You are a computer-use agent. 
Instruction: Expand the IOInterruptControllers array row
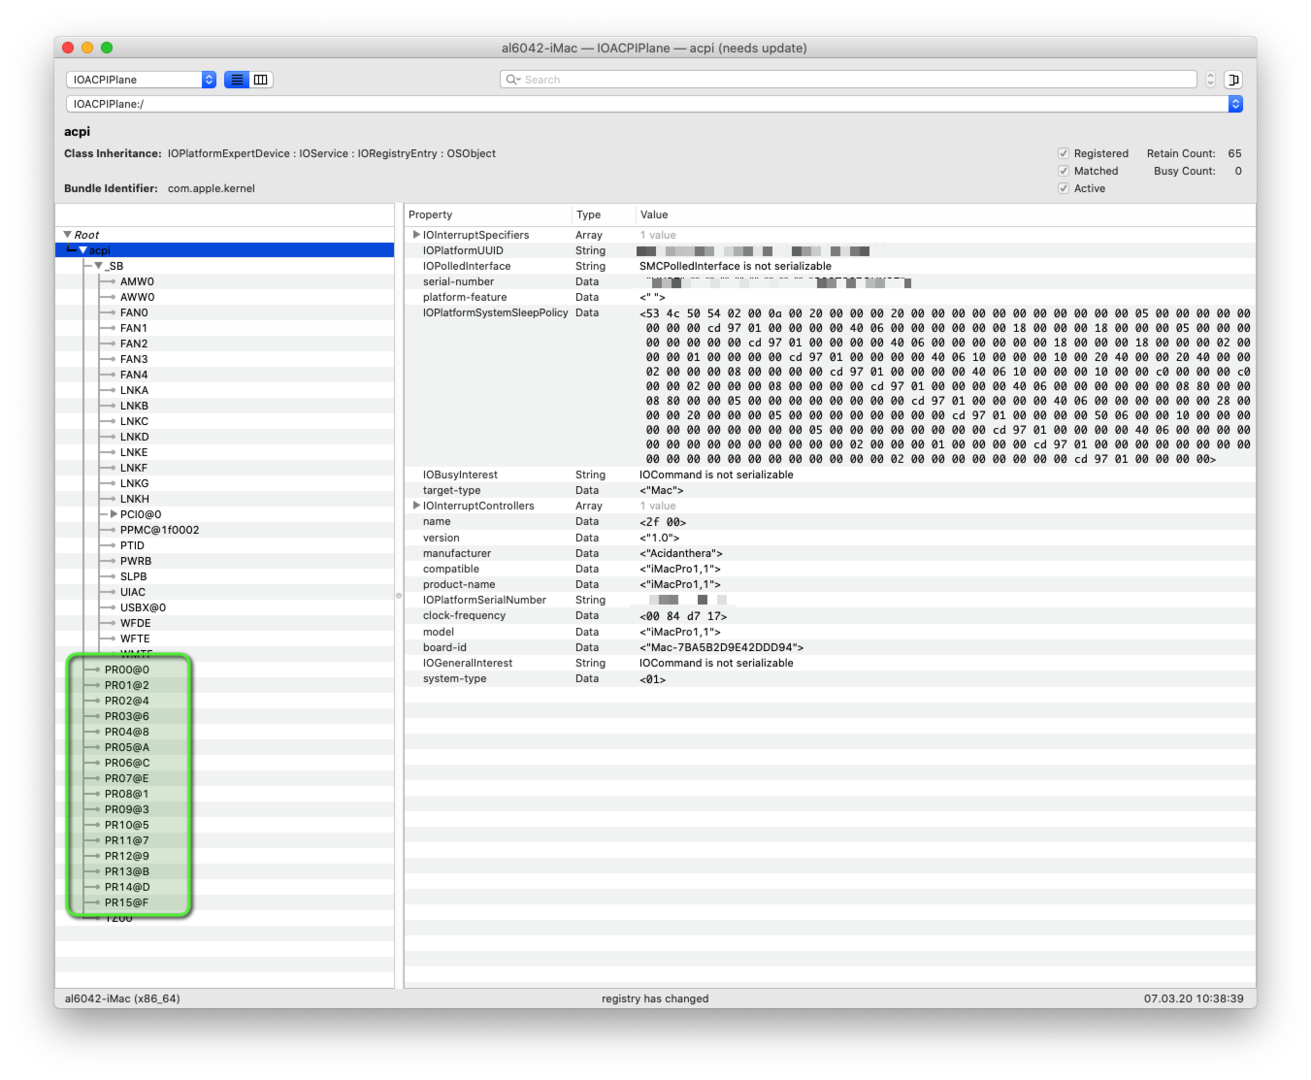pos(416,506)
